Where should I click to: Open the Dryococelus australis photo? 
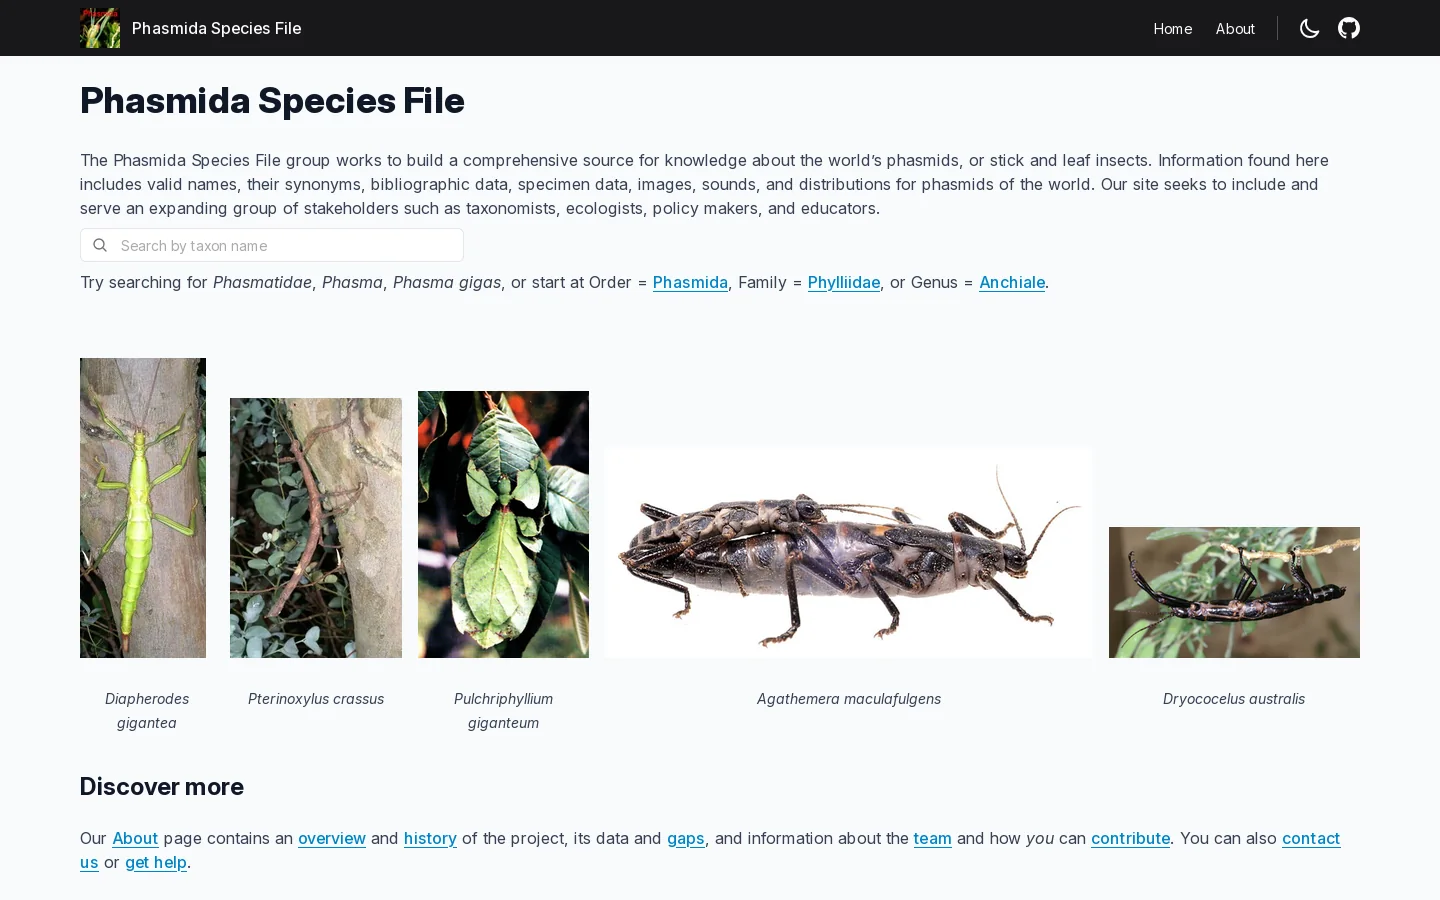(x=1234, y=592)
